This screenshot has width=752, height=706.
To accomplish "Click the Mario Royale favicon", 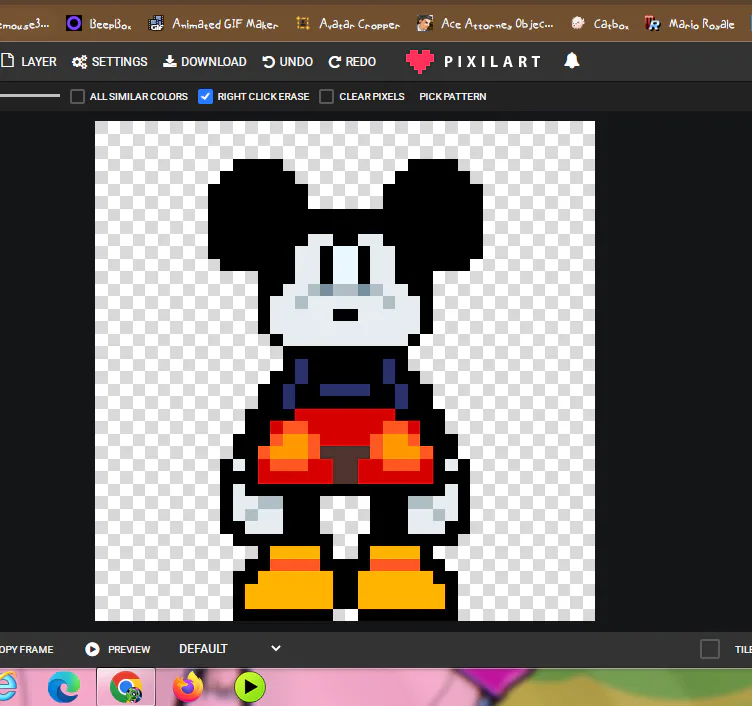I will [x=652, y=23].
